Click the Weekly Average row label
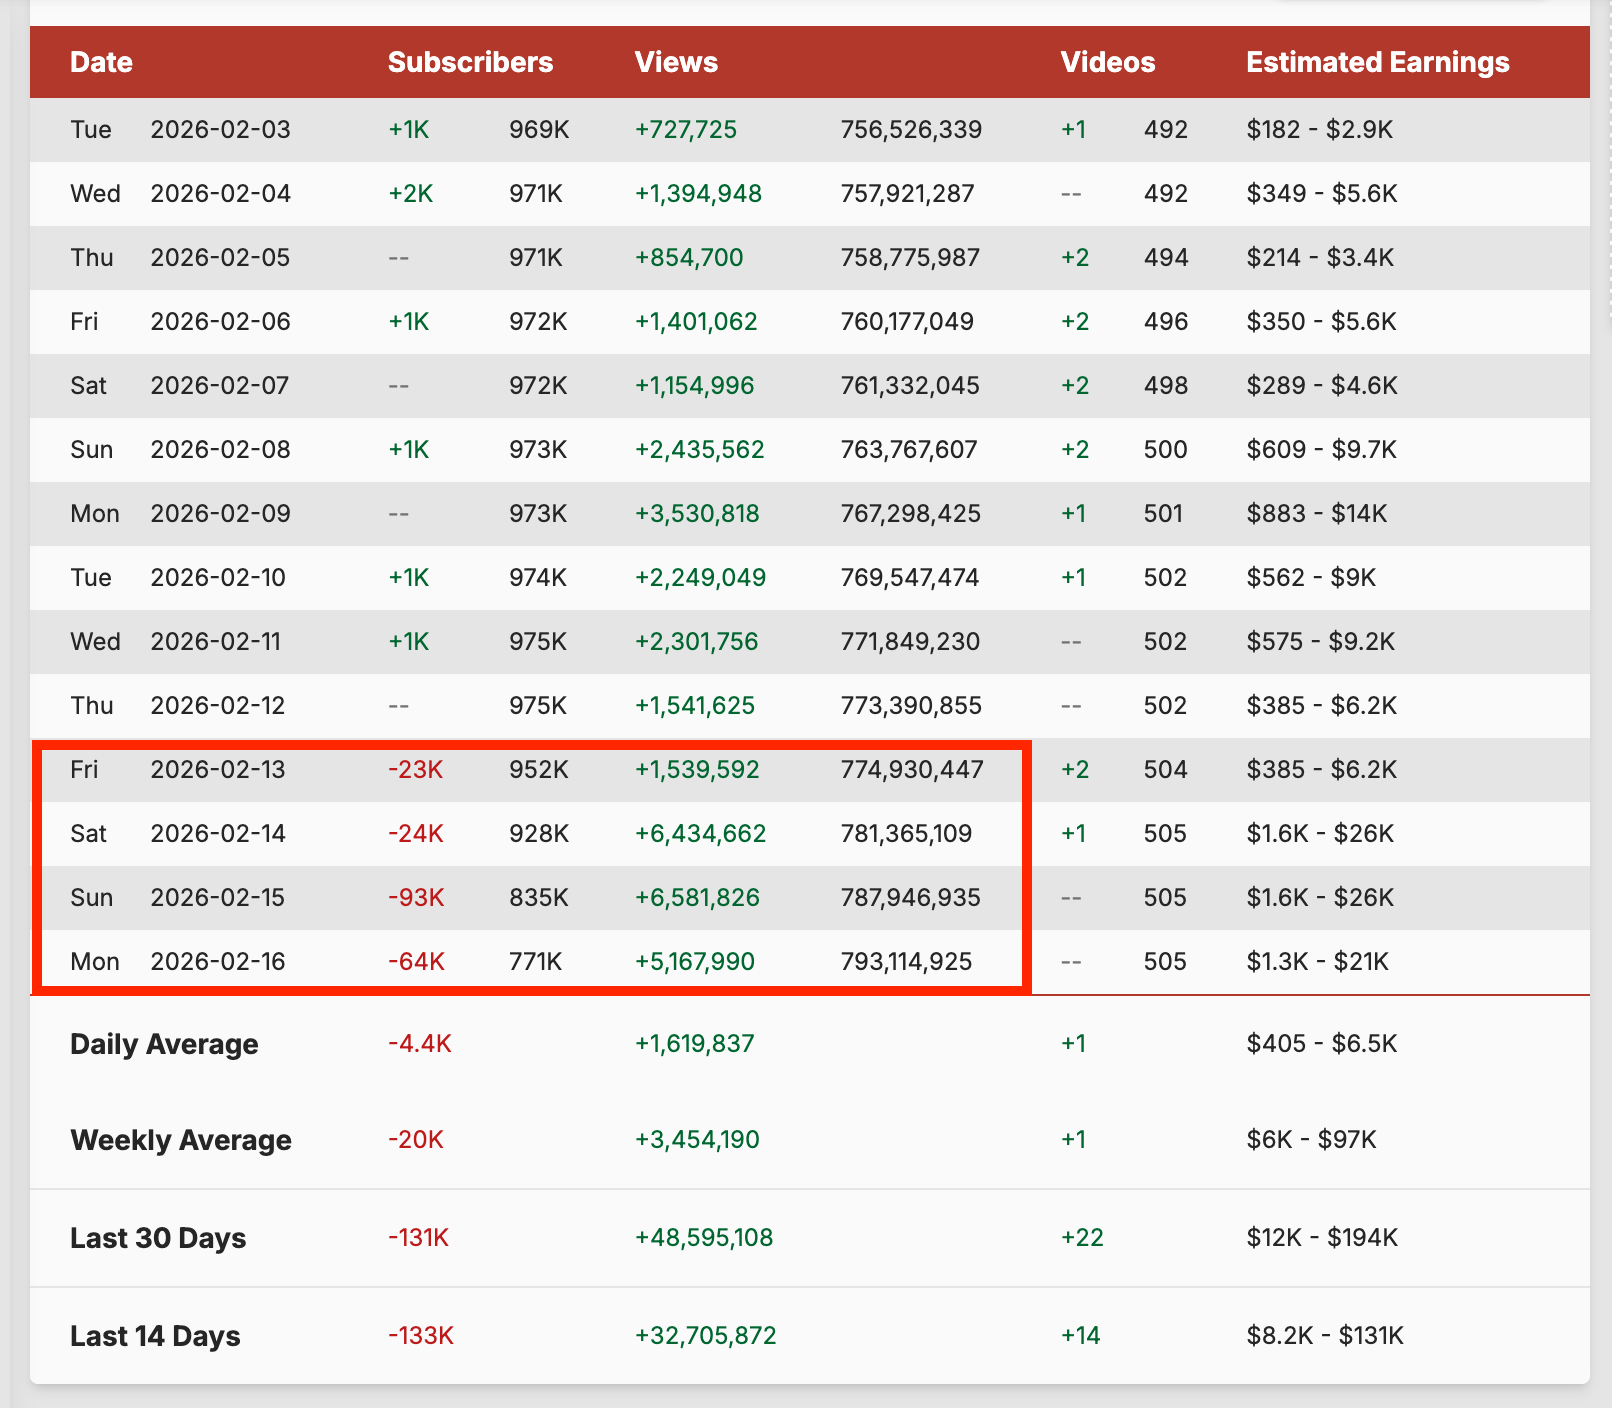 (x=180, y=1140)
